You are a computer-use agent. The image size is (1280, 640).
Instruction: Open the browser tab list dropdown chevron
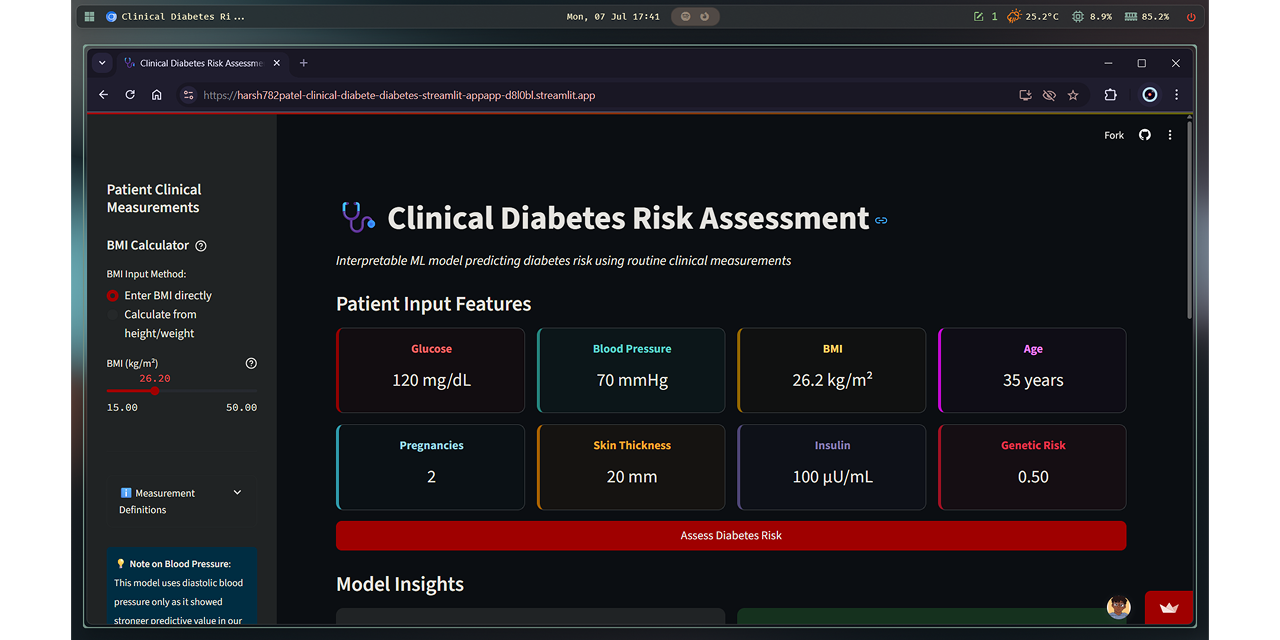[102, 62]
